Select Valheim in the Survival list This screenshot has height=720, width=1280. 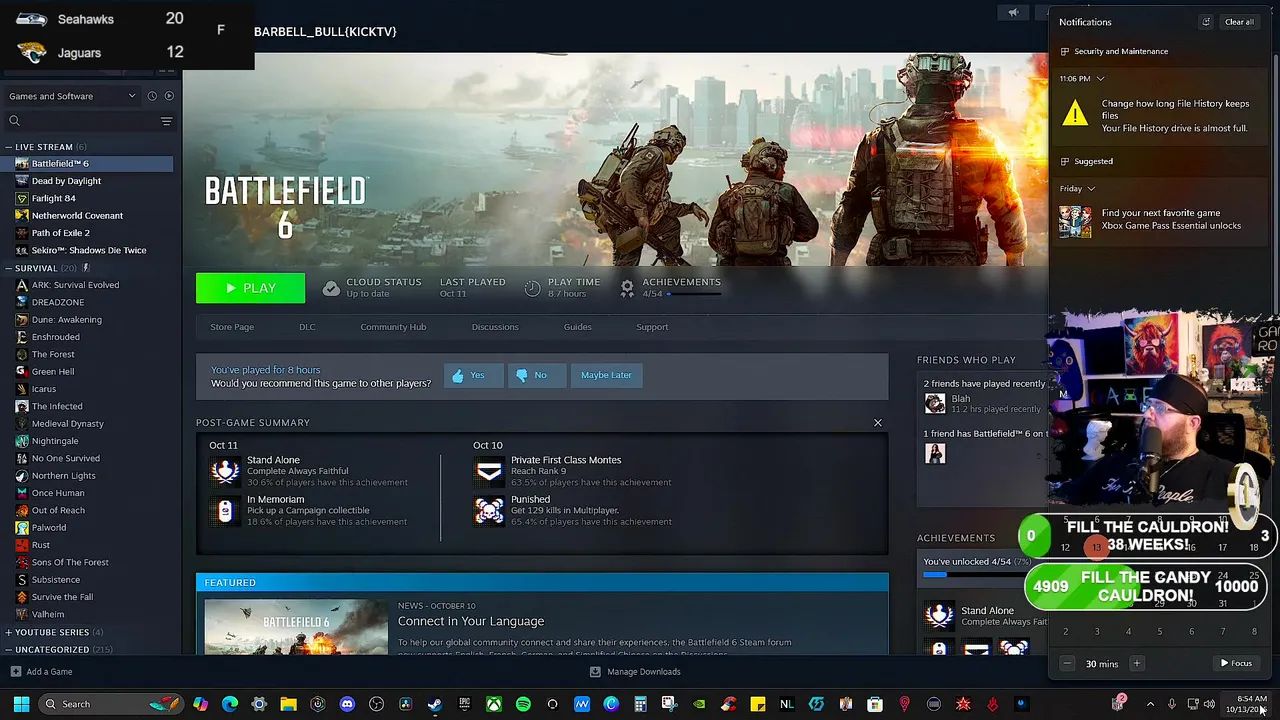[x=48, y=614]
